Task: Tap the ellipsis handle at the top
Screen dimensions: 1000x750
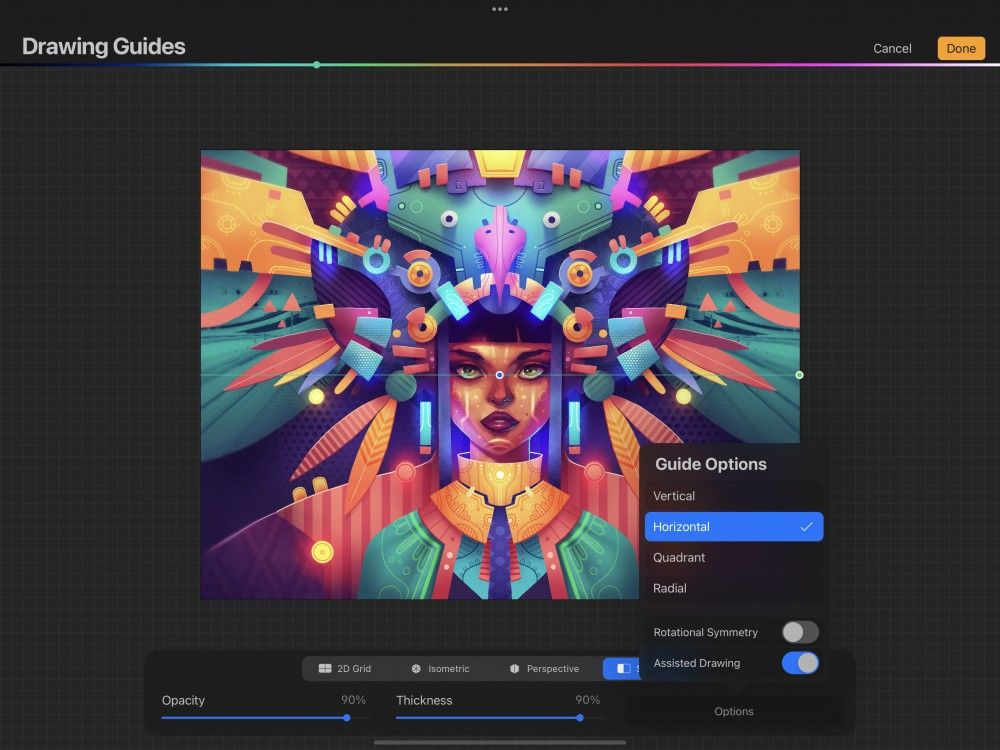Action: click(x=500, y=9)
